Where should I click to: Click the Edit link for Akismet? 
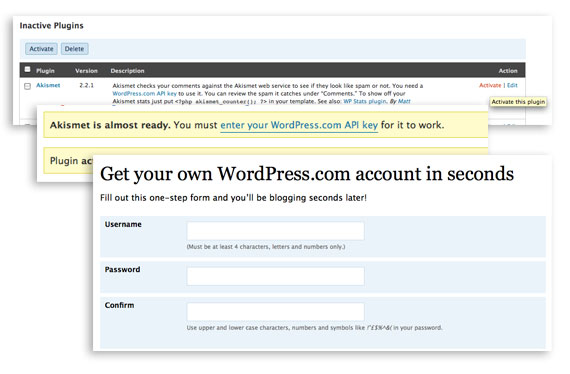(x=512, y=85)
